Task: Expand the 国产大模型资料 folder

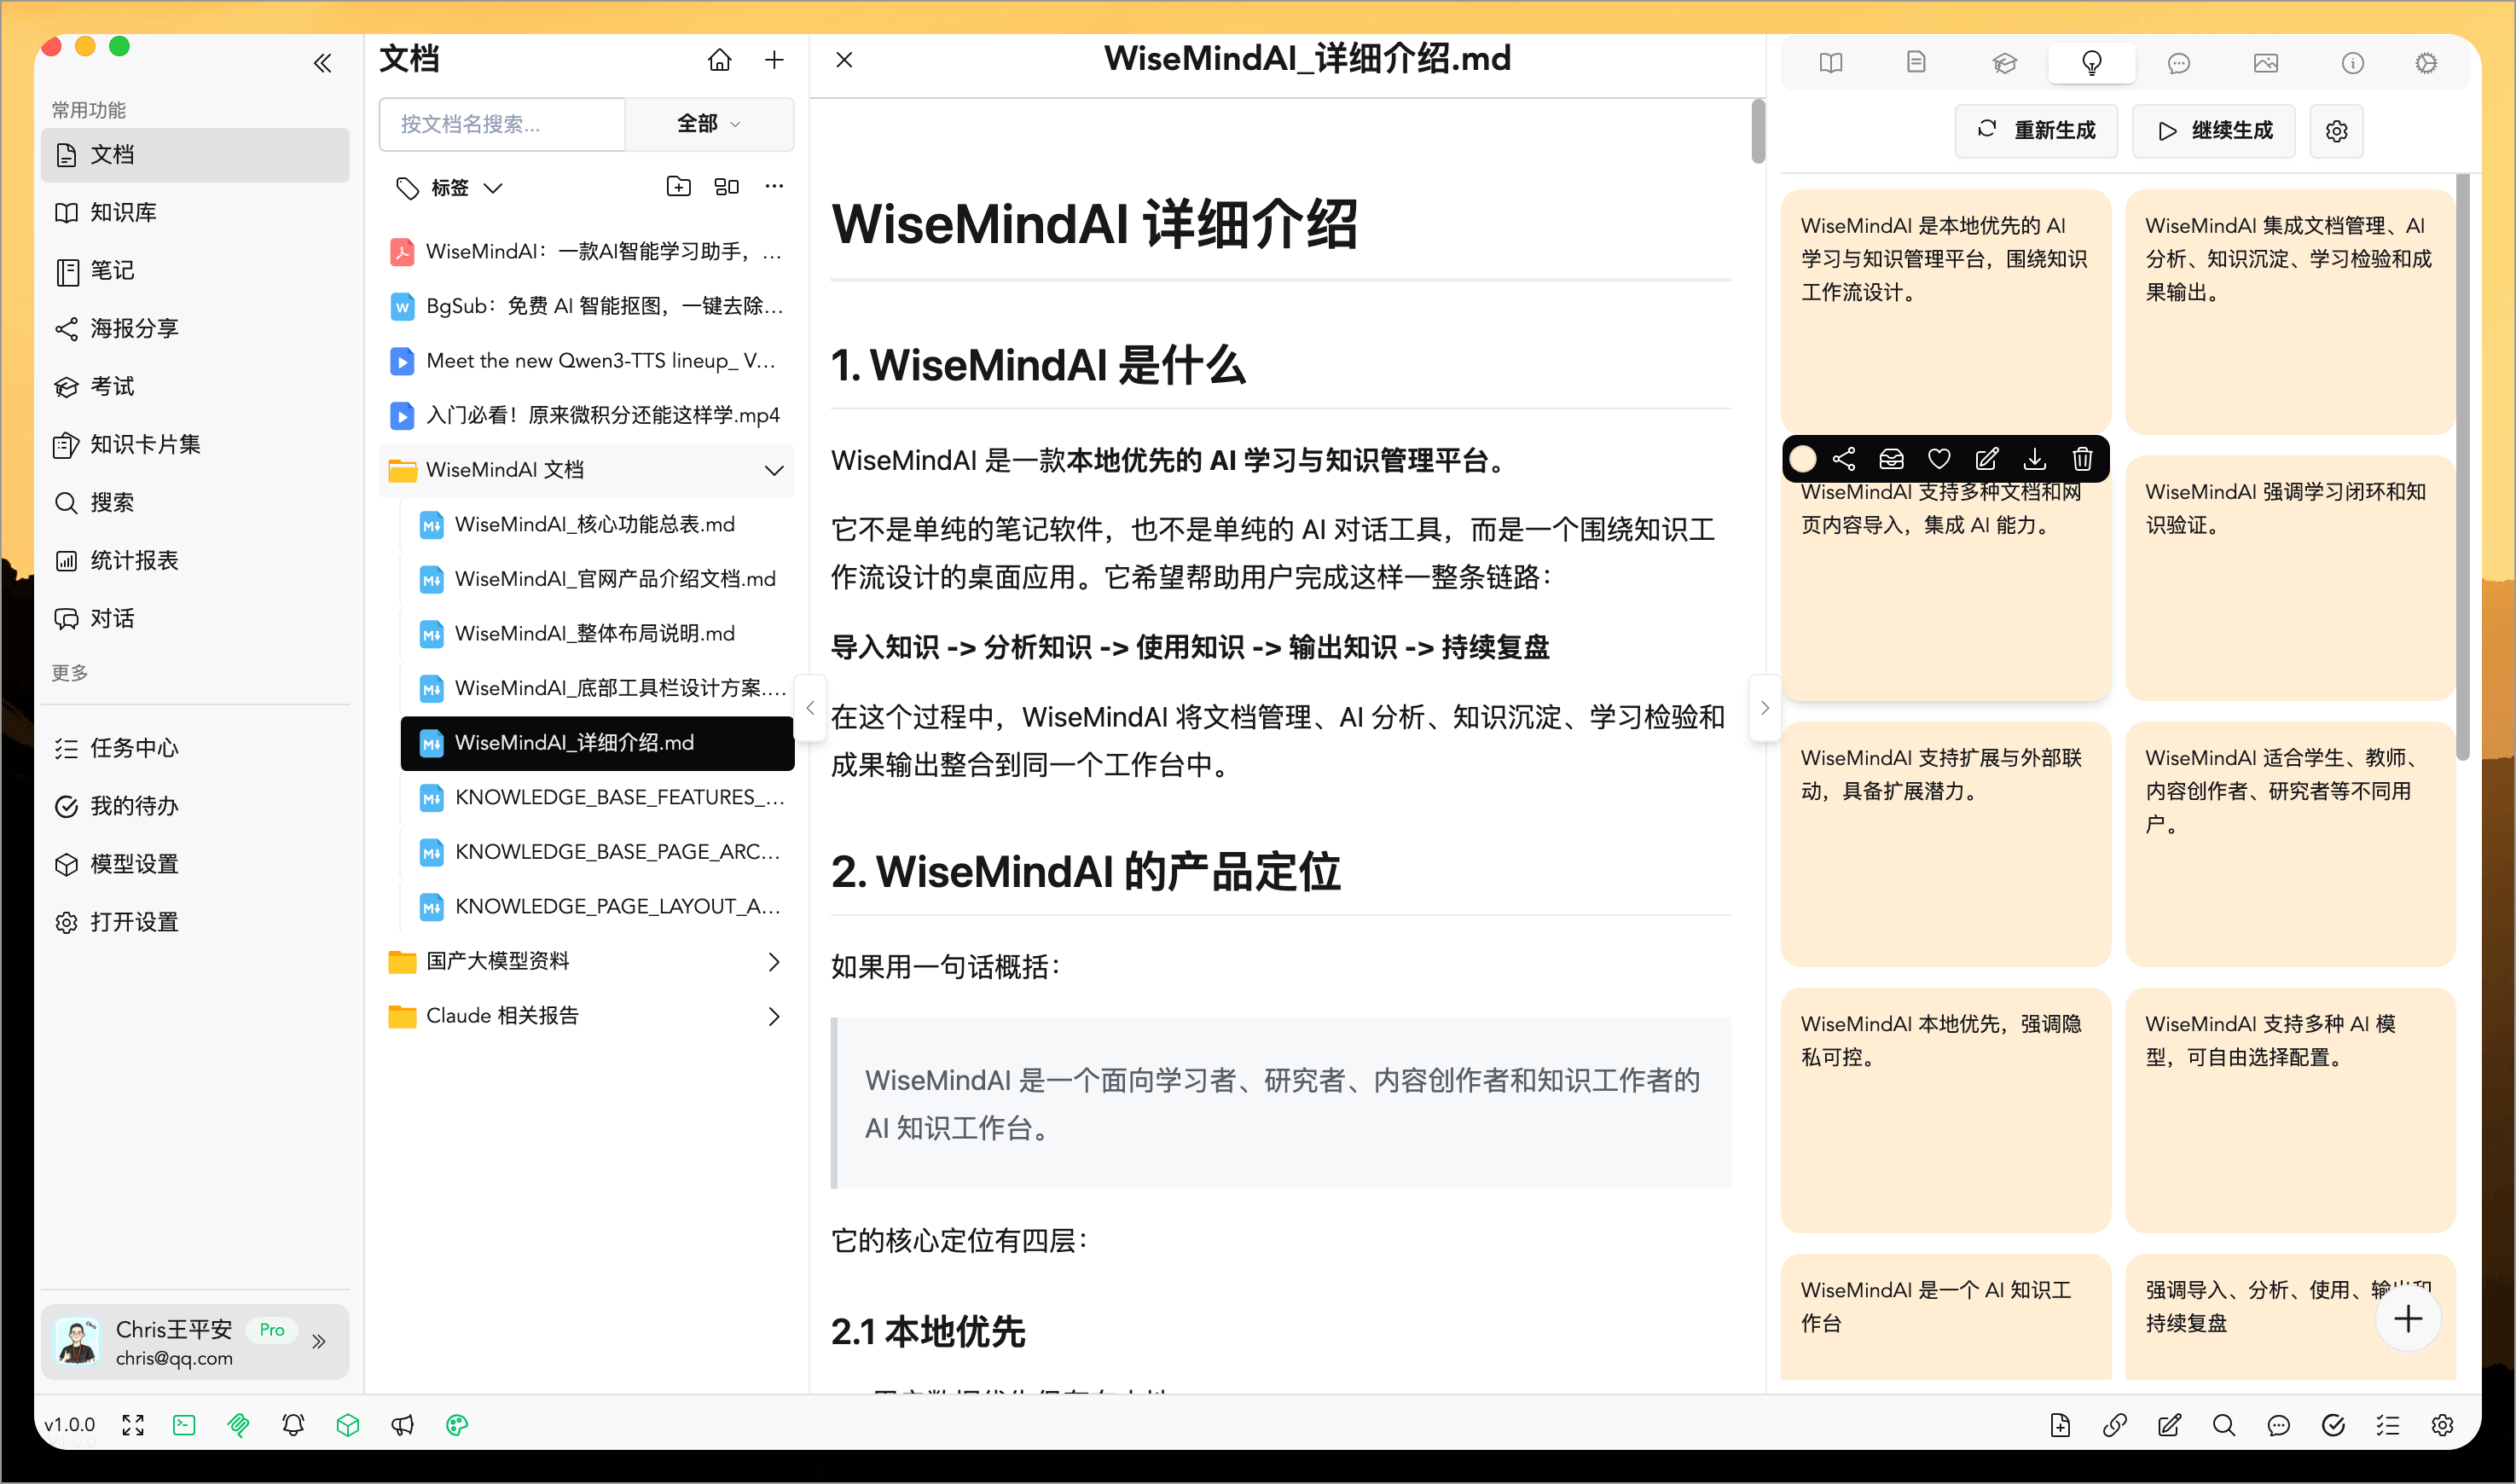Action: (774, 961)
